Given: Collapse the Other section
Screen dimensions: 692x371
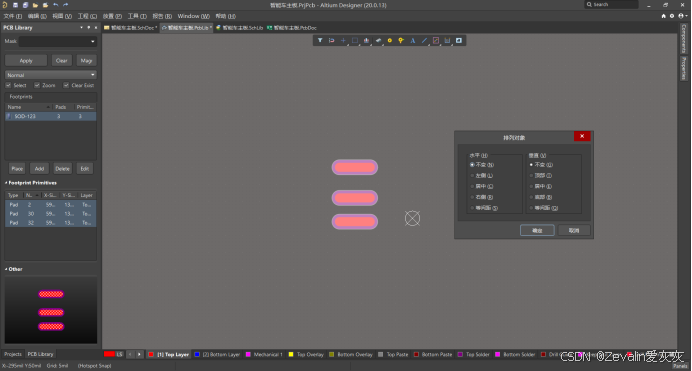Looking at the screenshot, I should click(x=6, y=269).
